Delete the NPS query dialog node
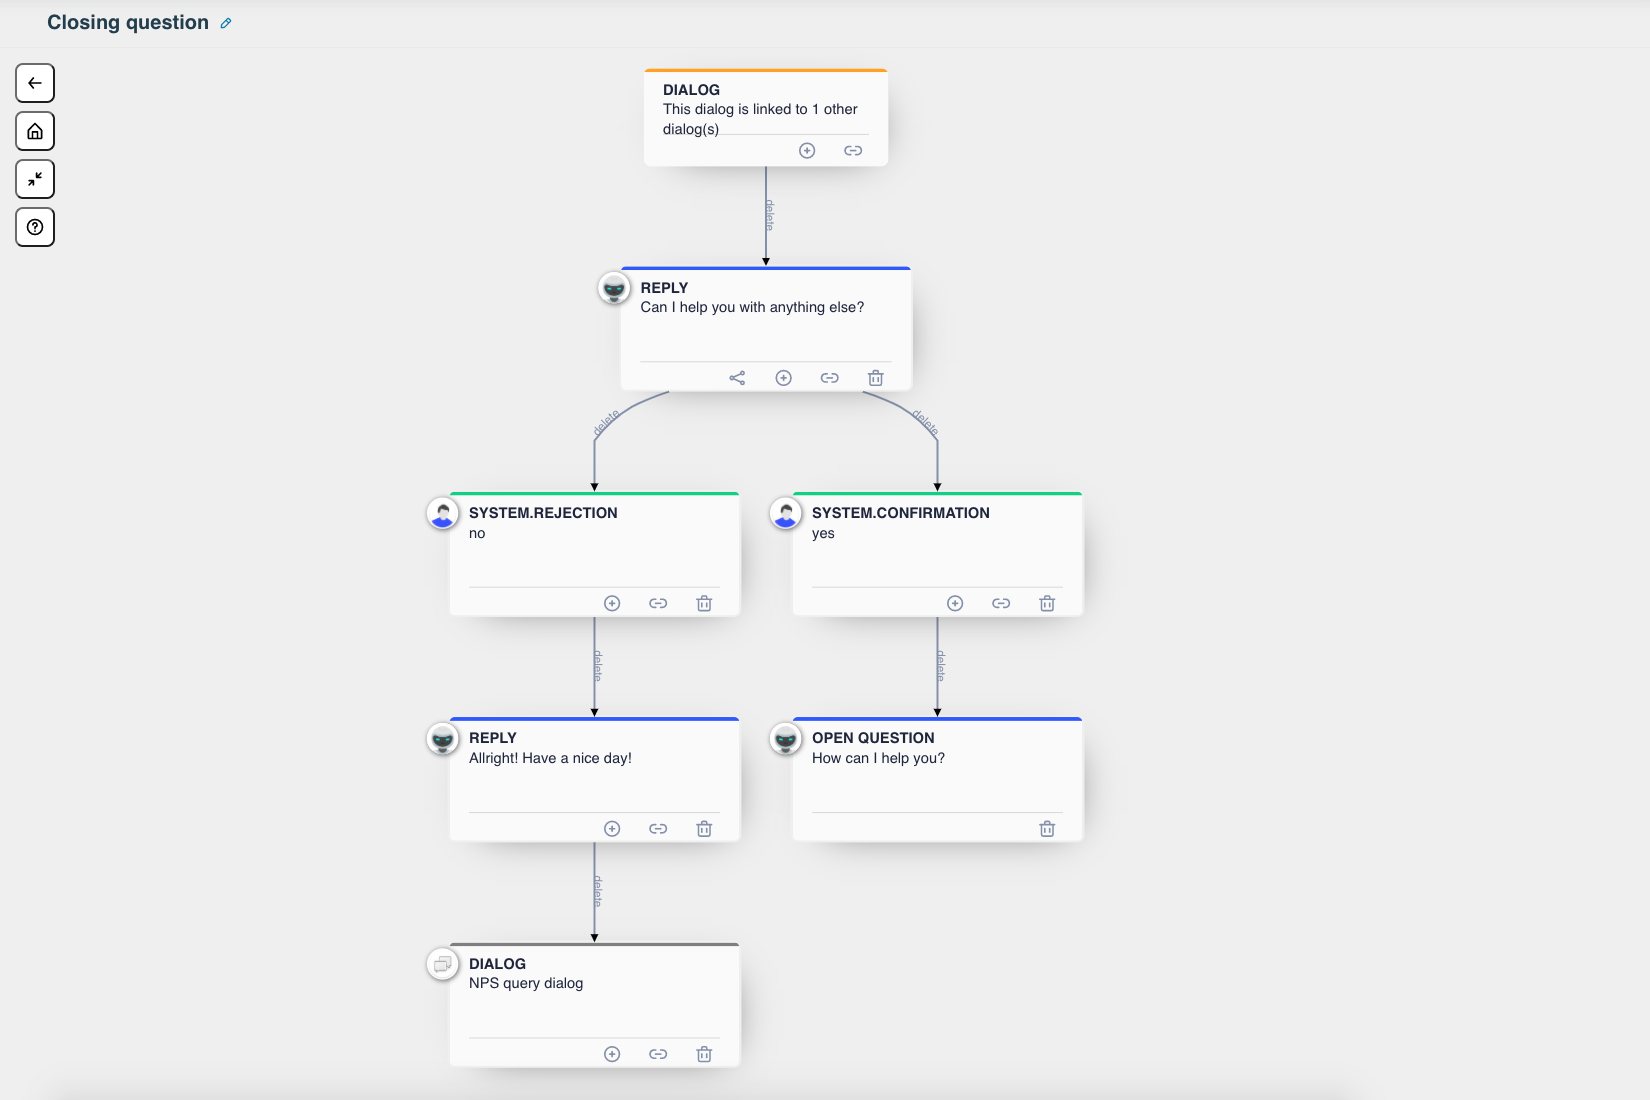 coord(704,1054)
